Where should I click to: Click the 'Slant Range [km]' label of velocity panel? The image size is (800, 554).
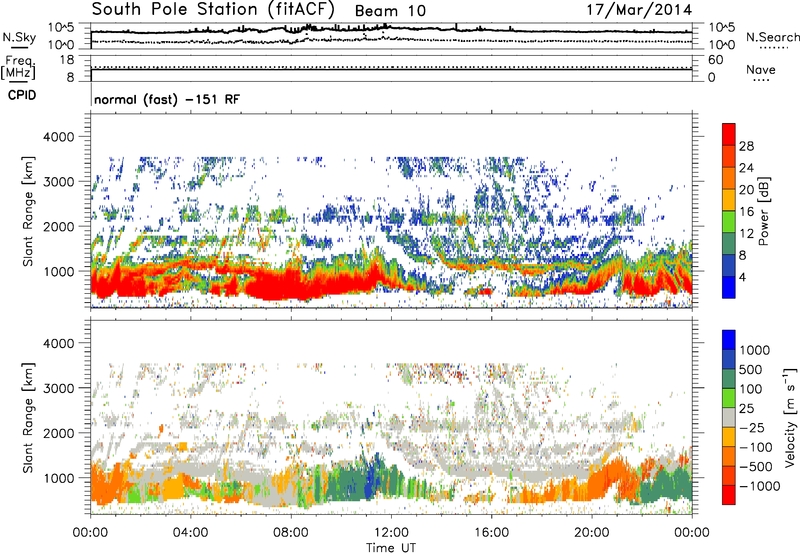(28, 418)
